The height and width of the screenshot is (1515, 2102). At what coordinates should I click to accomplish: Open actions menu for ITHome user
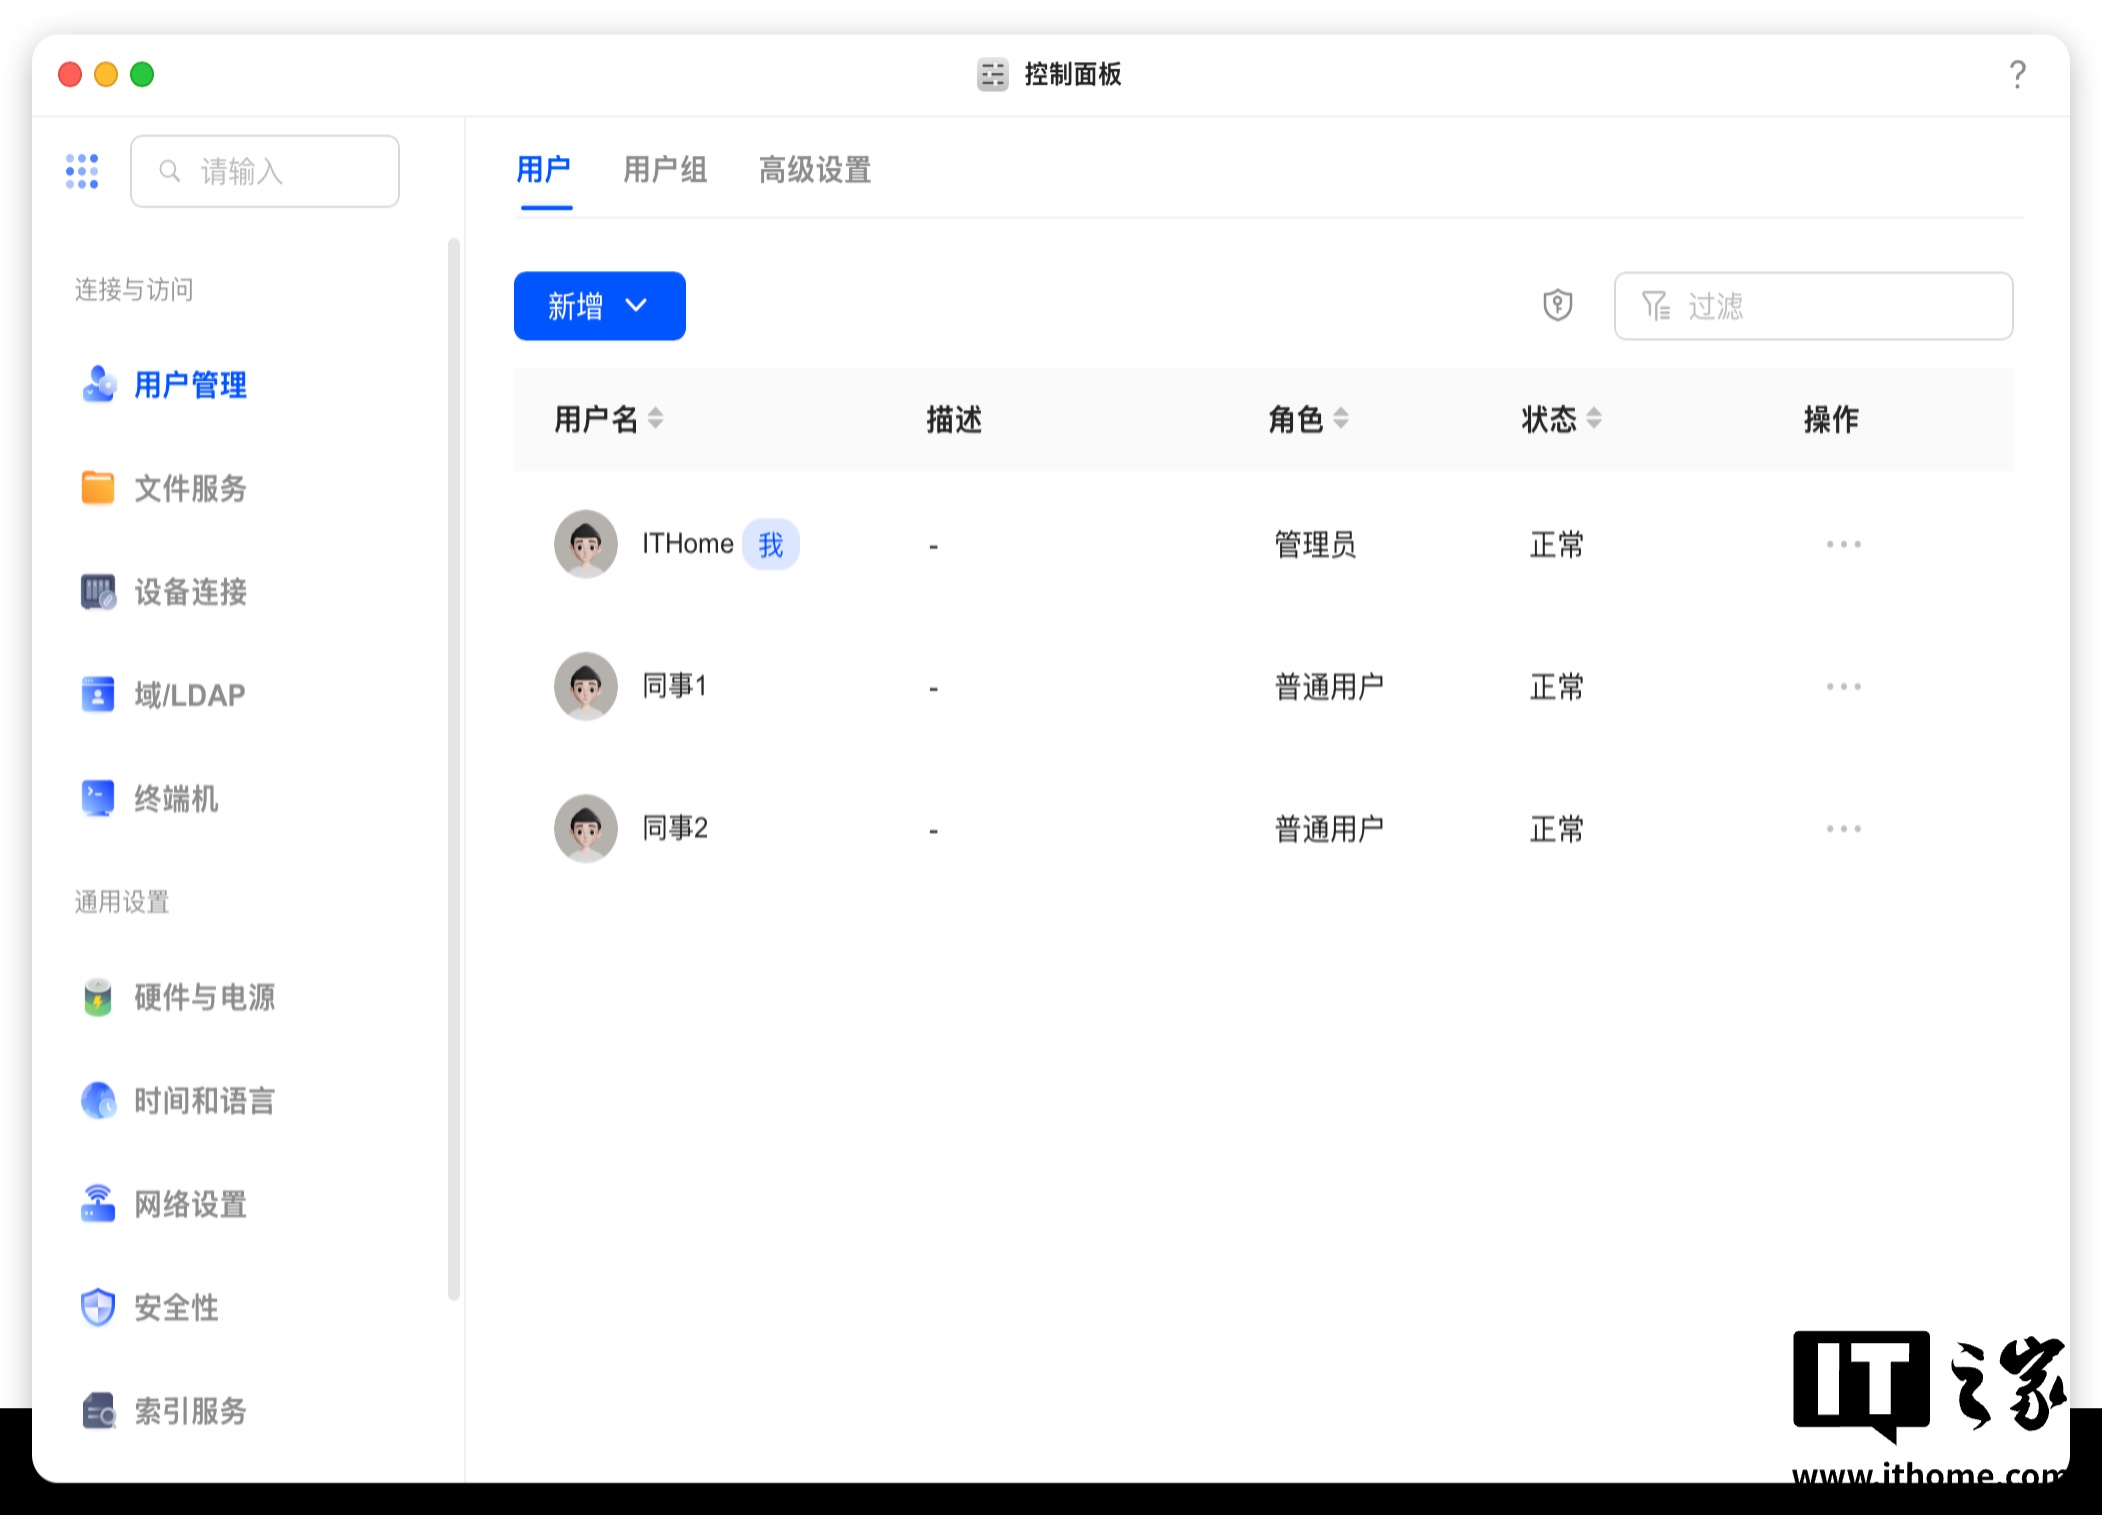(x=1843, y=544)
